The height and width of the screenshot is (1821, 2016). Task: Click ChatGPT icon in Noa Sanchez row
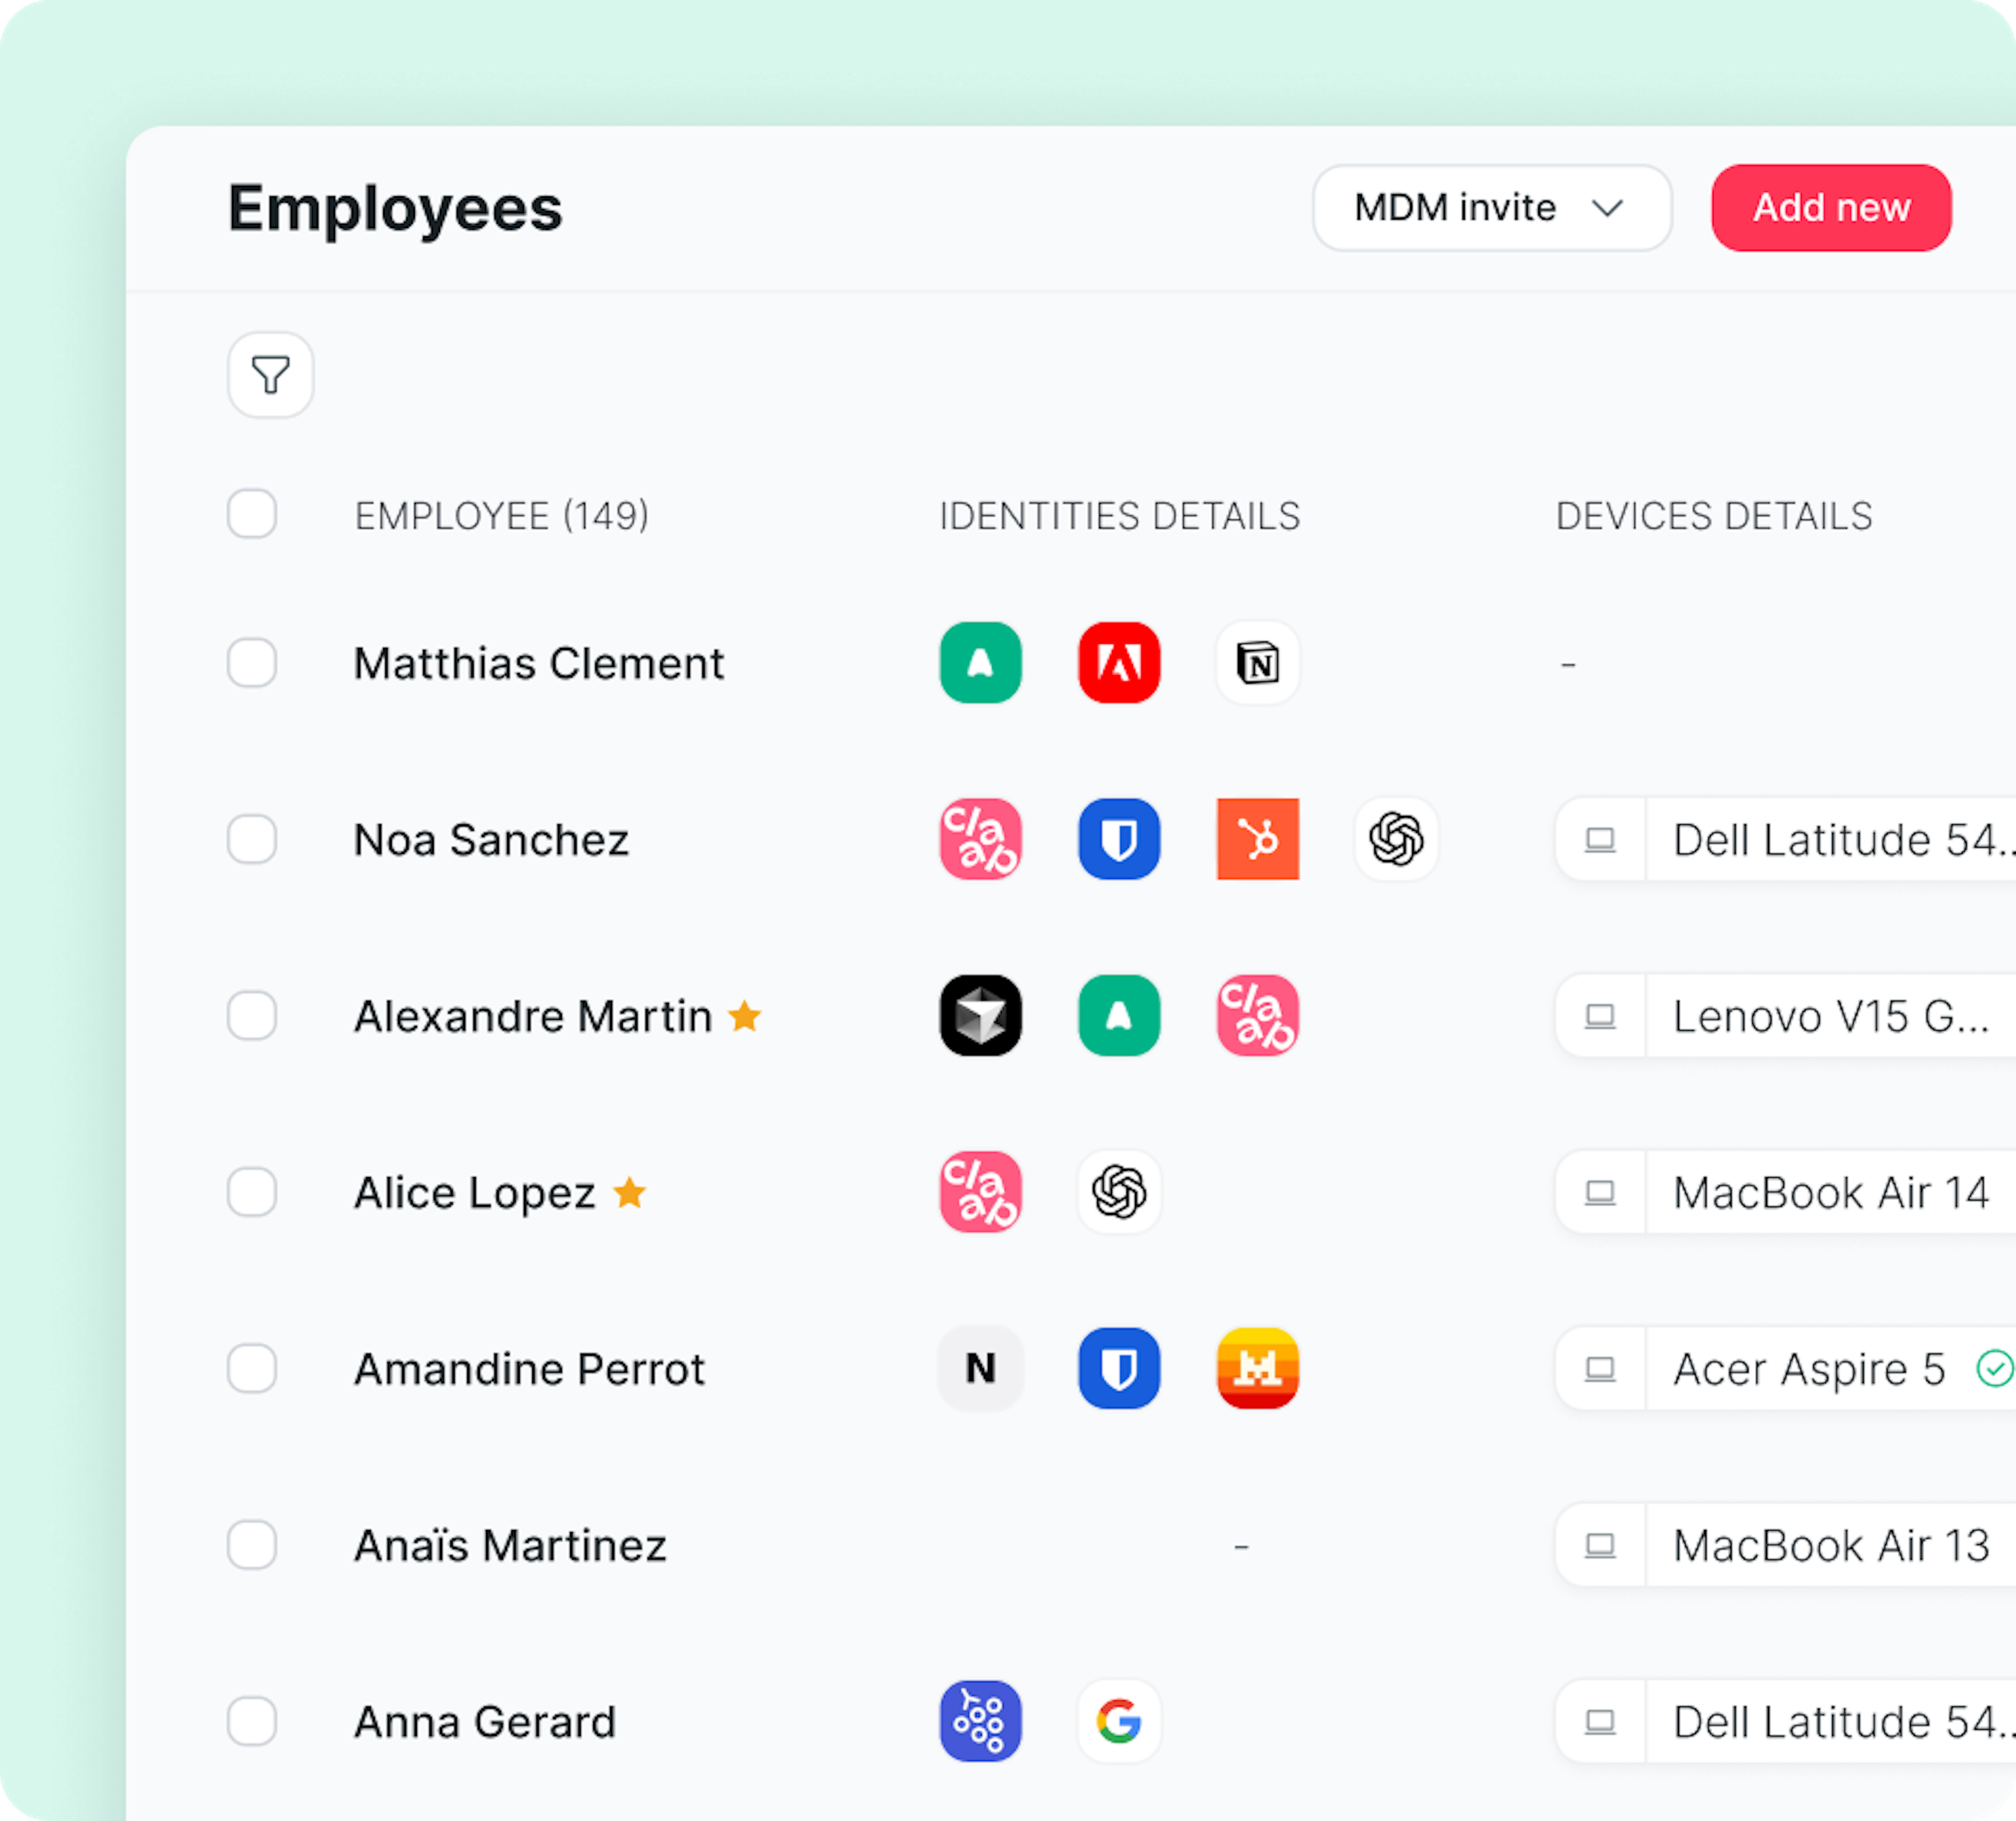pos(1396,839)
